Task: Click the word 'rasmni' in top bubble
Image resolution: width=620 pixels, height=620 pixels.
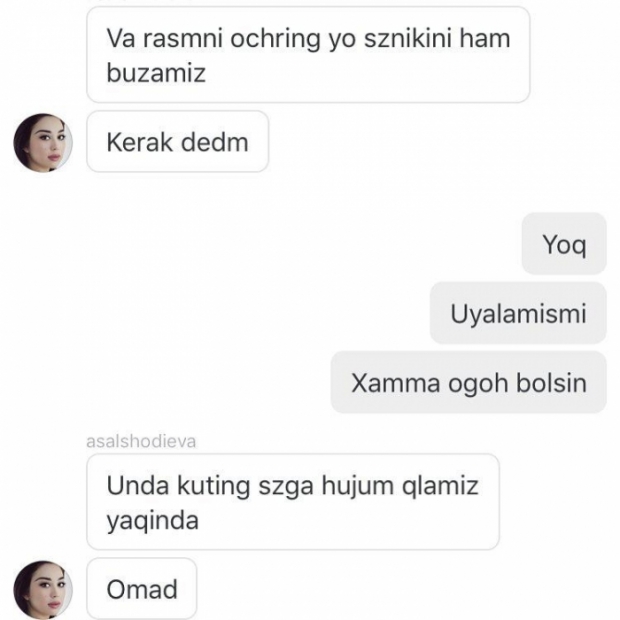Action: [182, 39]
